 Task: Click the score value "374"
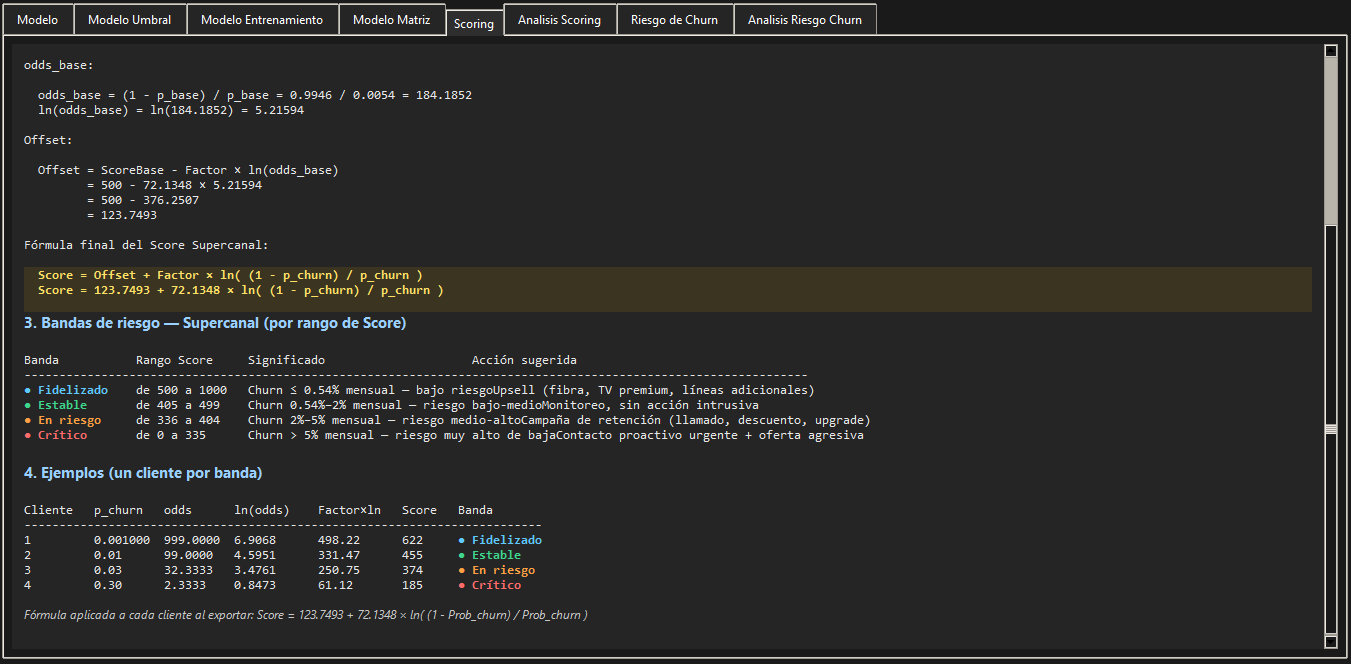(x=412, y=570)
